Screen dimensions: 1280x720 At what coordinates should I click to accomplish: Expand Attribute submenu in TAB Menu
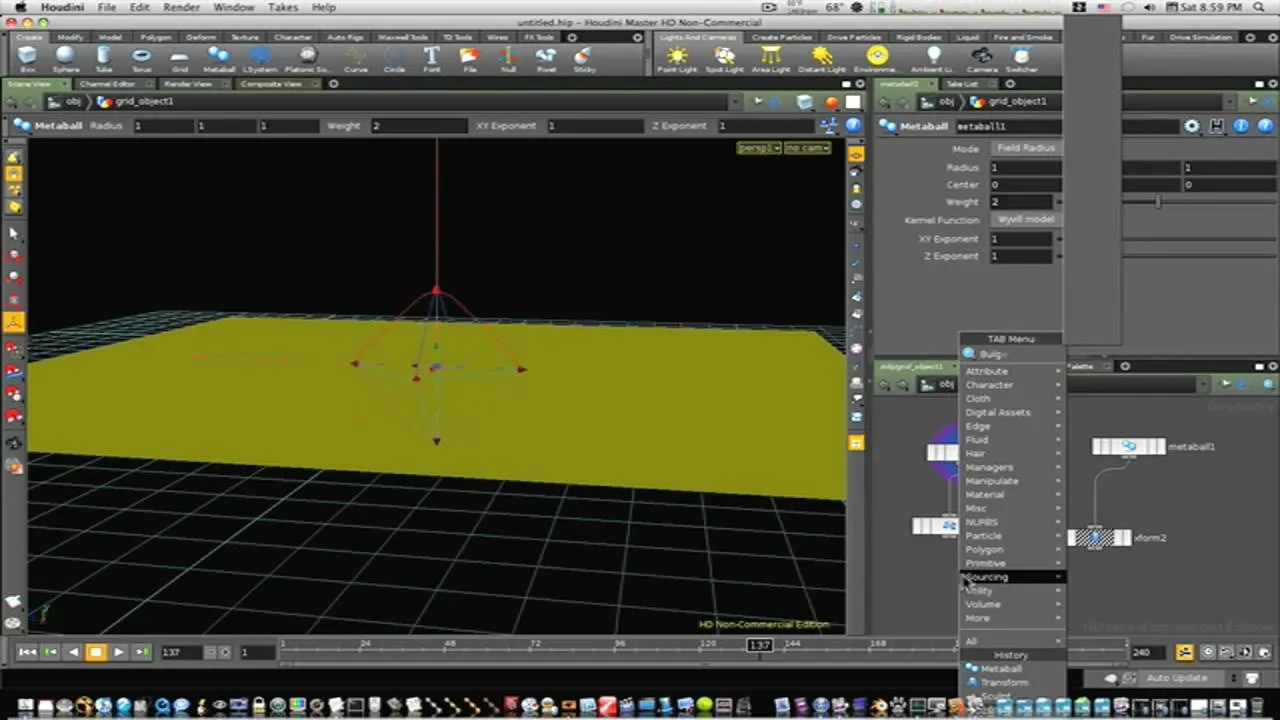[x=1011, y=371]
